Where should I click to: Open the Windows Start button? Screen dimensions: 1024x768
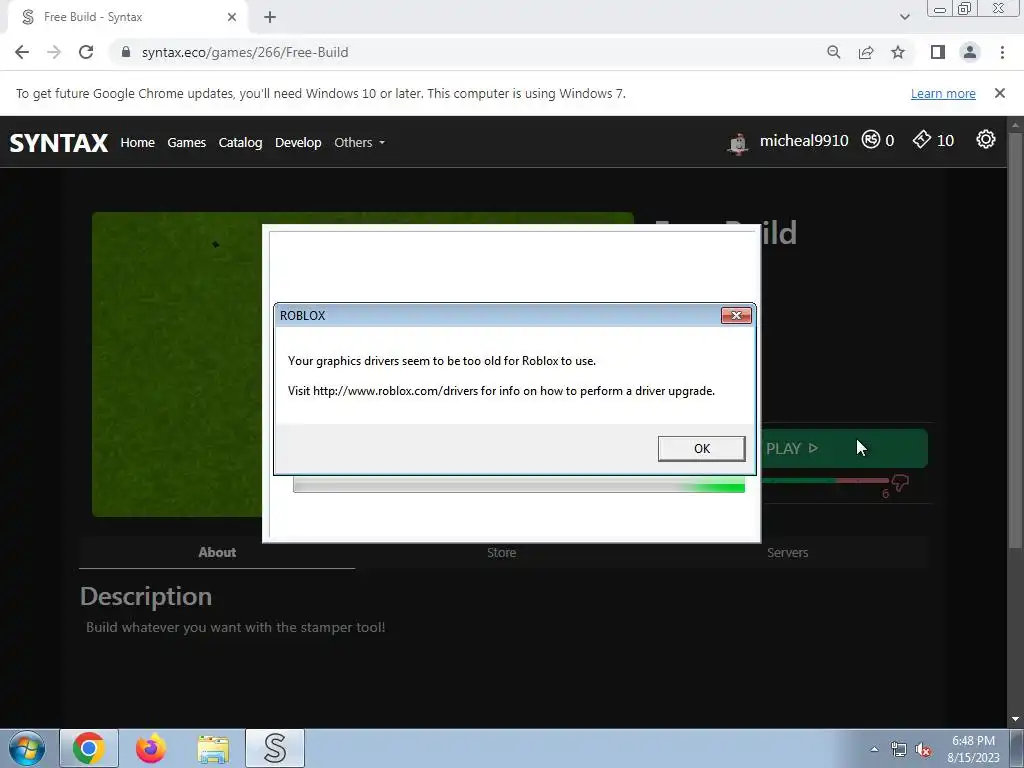(27, 748)
